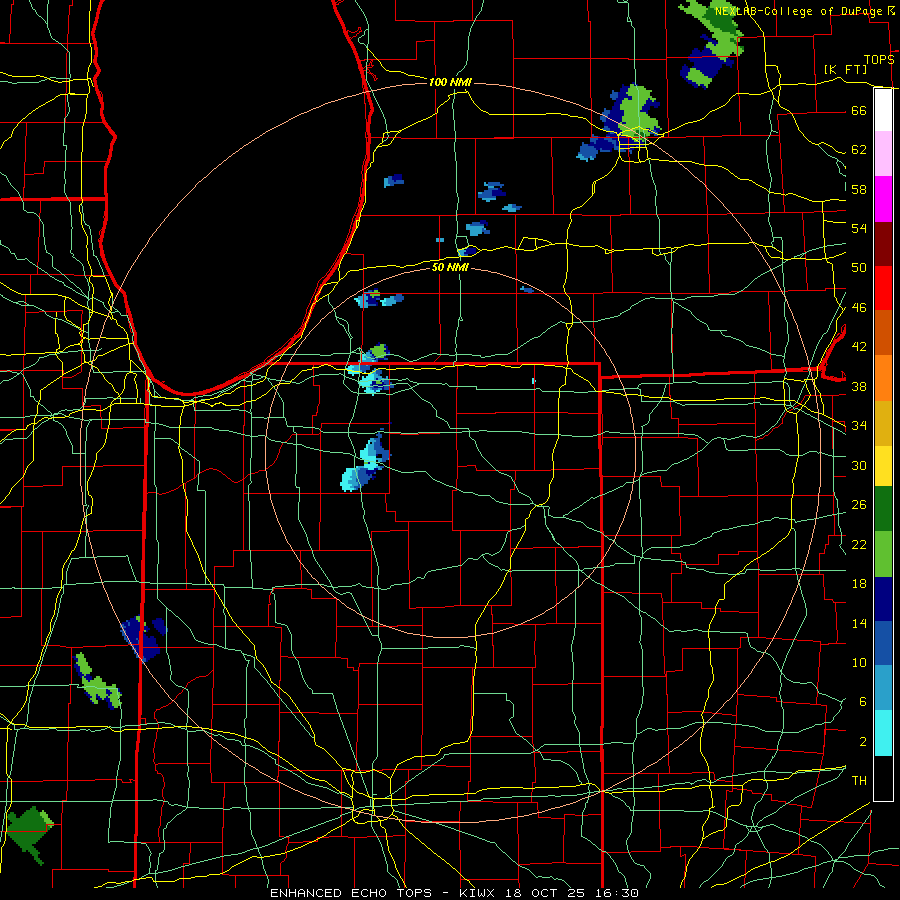
Task: Pick the maroon swatch on the color scale
Action: (x=883, y=243)
